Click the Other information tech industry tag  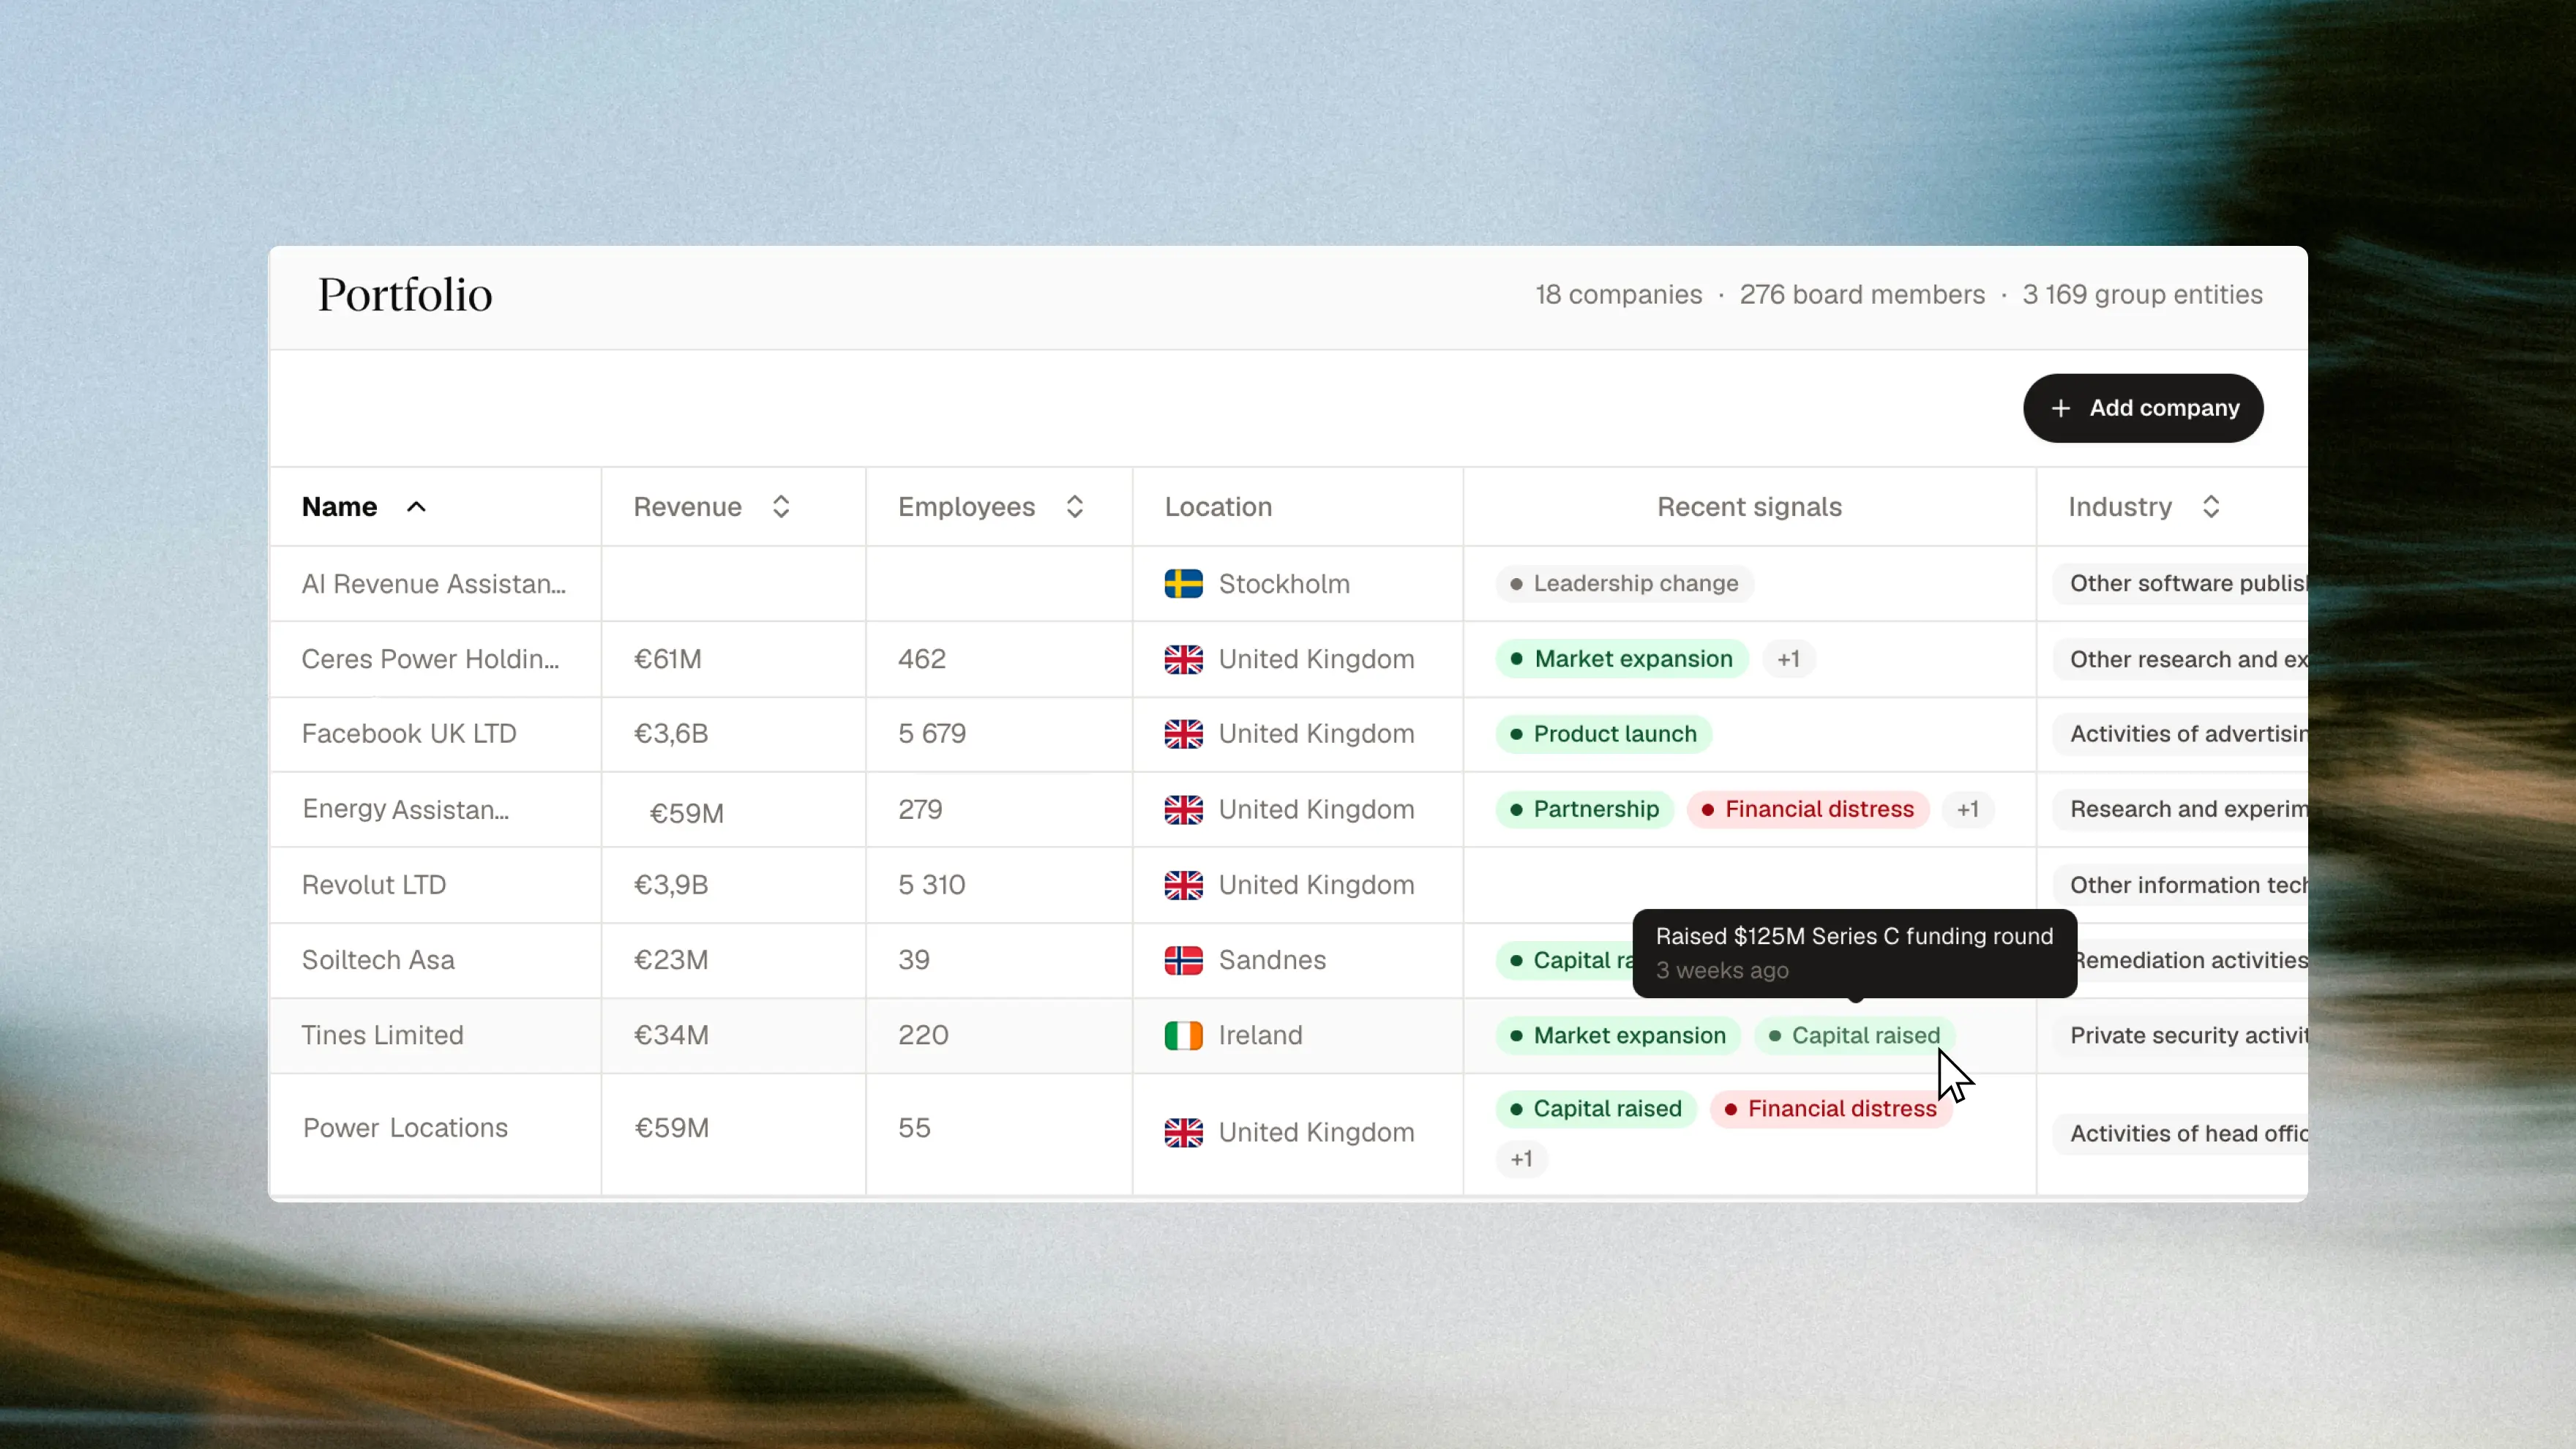(2181, 885)
